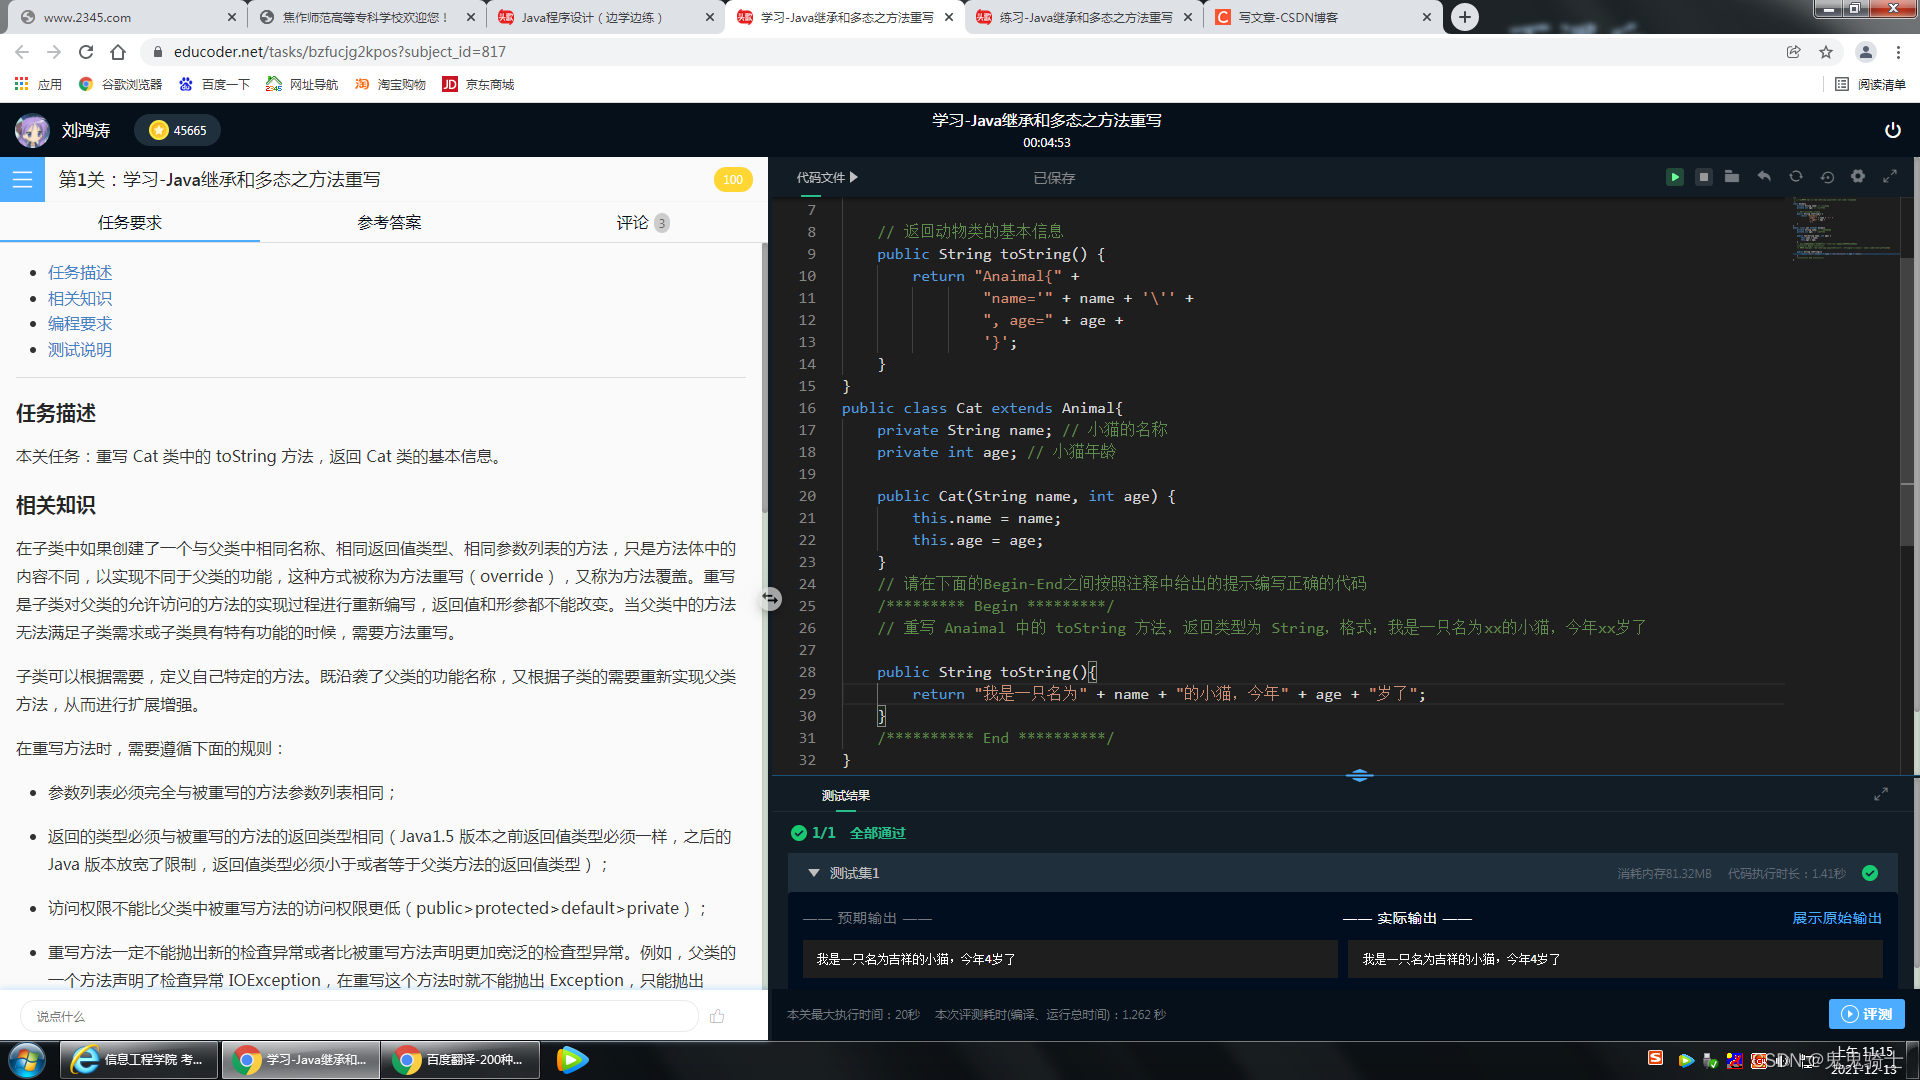Expand the 代码文件 file list
The image size is (1920, 1080).
coord(827,177)
